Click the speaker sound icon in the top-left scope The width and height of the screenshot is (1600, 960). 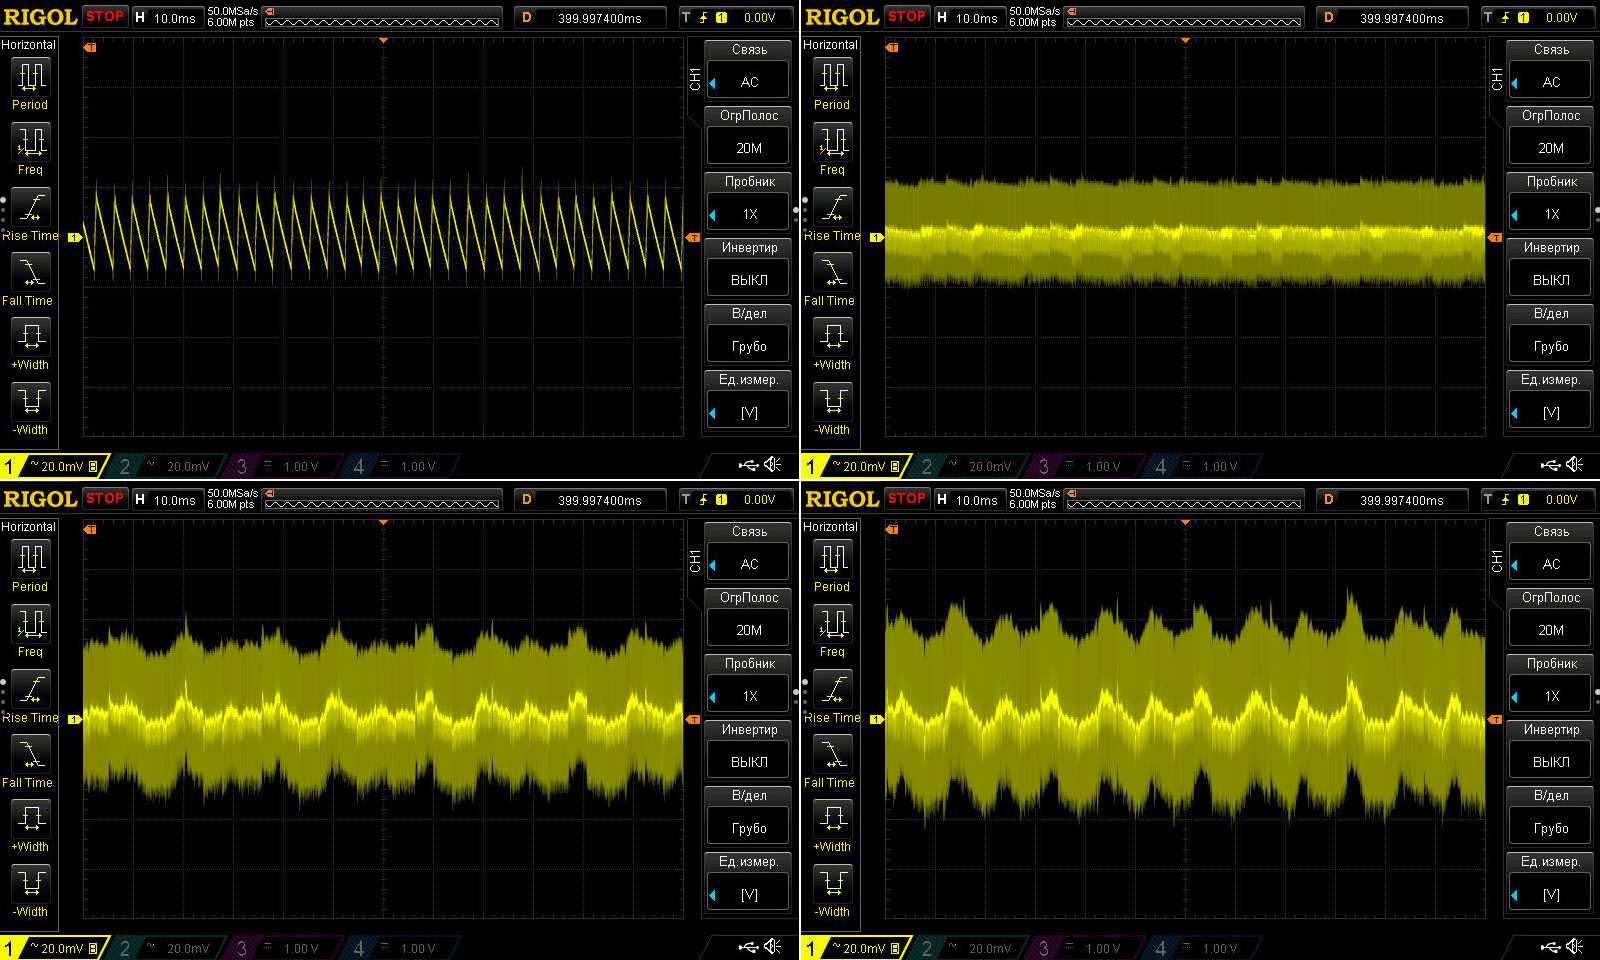(x=773, y=465)
